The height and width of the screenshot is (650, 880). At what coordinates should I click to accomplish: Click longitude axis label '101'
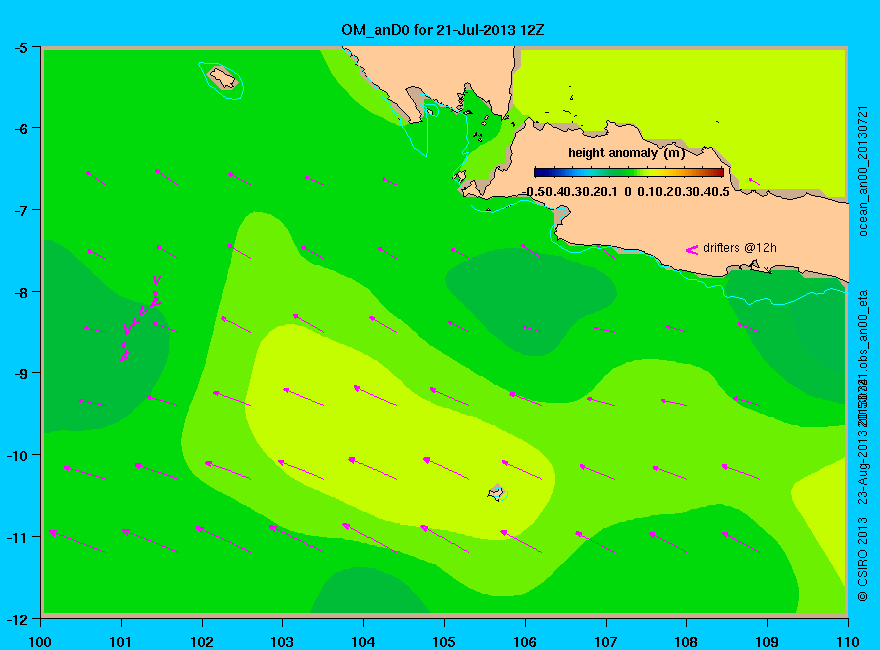pyautogui.click(x=121, y=642)
